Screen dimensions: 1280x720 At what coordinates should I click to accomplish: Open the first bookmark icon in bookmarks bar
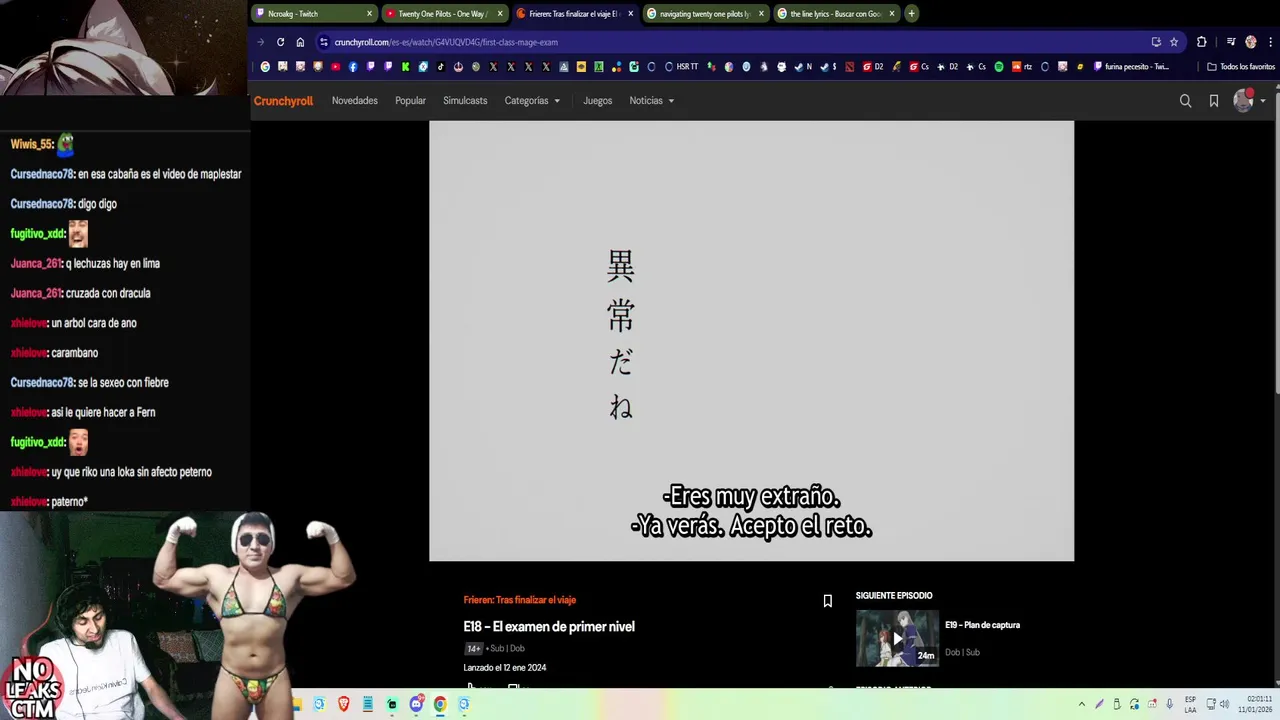[265, 67]
